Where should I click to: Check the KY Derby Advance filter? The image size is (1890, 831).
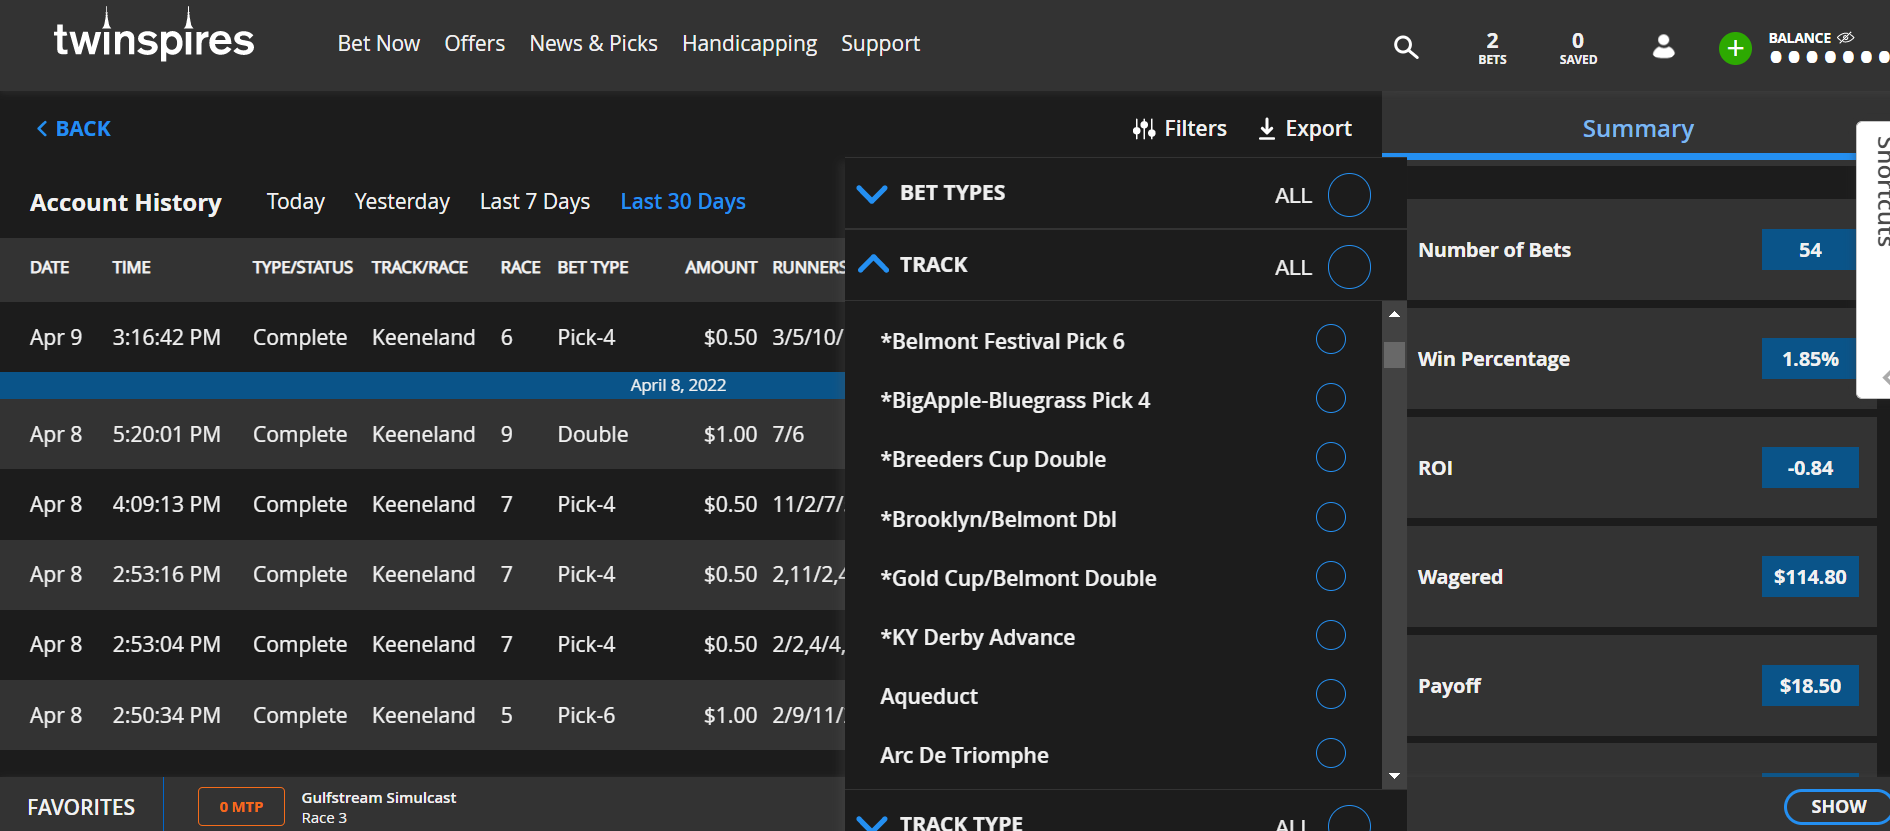point(1330,635)
